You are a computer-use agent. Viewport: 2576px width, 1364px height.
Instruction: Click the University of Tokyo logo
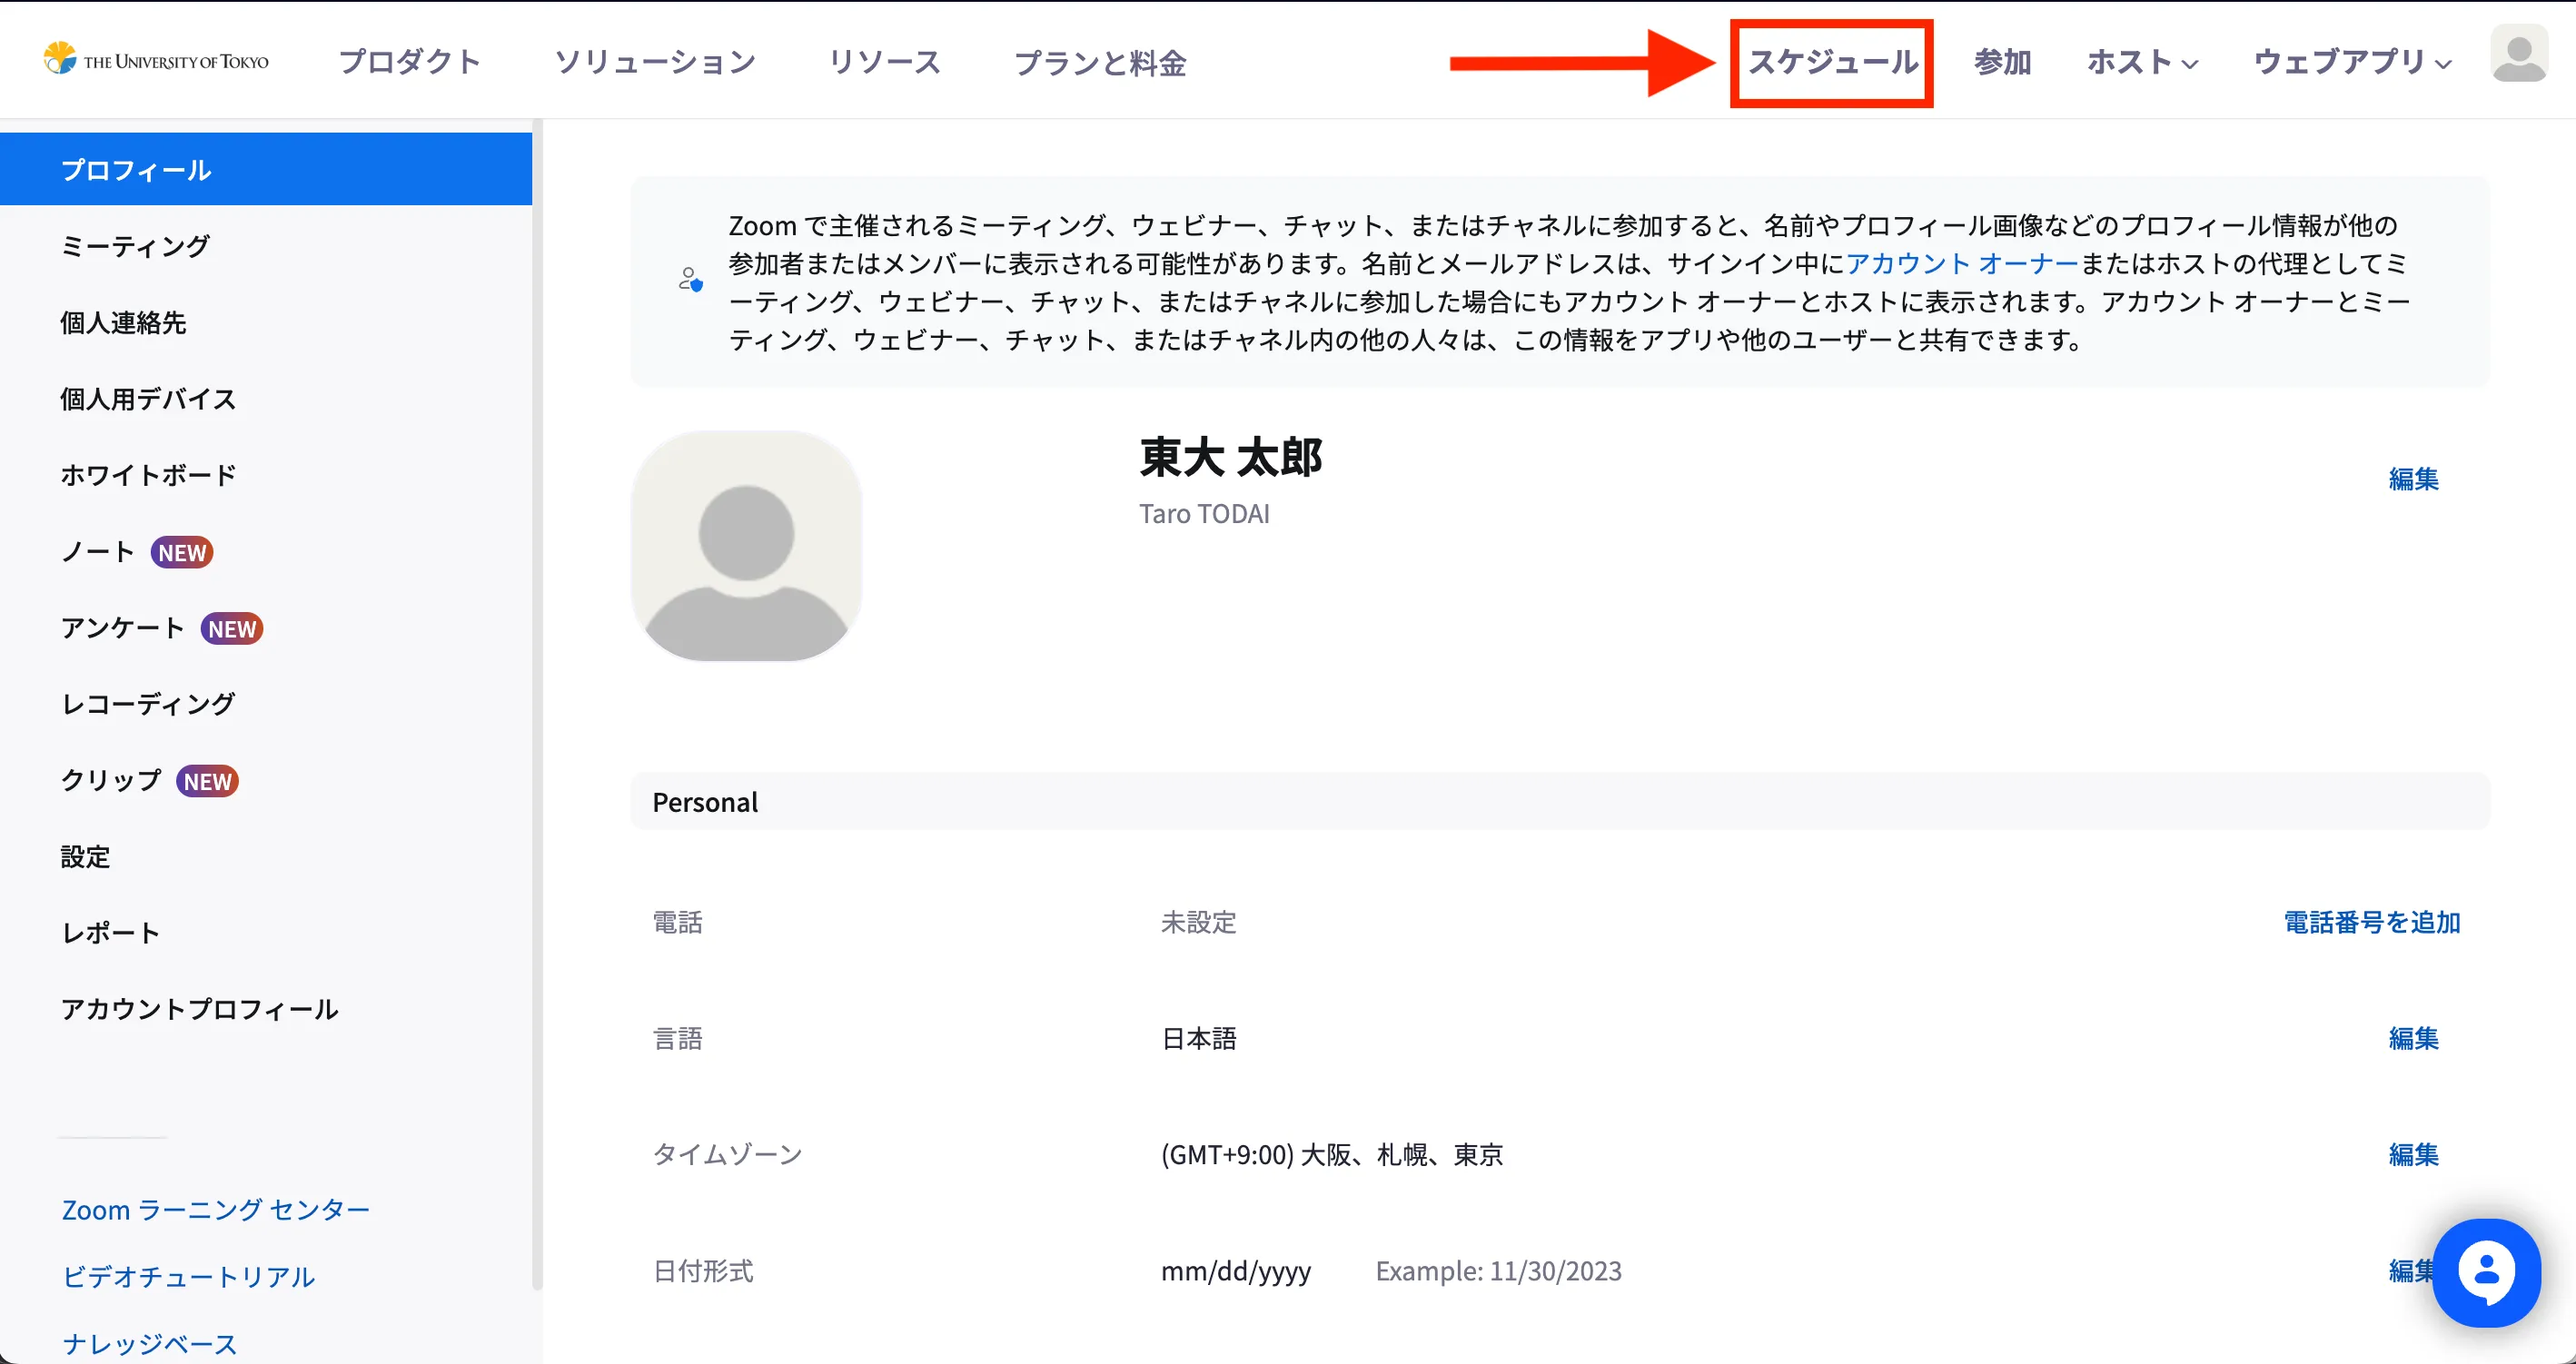tap(156, 60)
